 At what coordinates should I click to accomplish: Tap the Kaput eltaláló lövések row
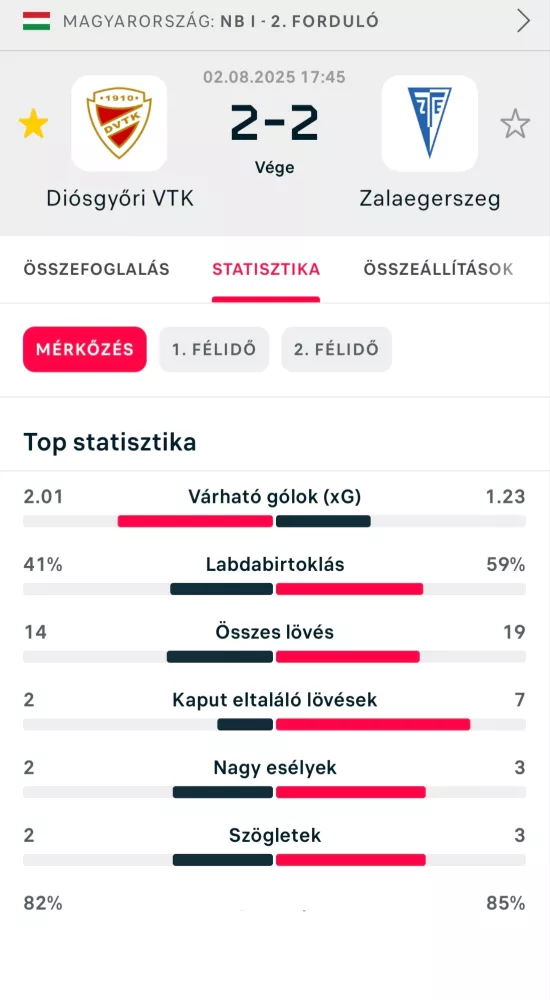(x=274, y=712)
